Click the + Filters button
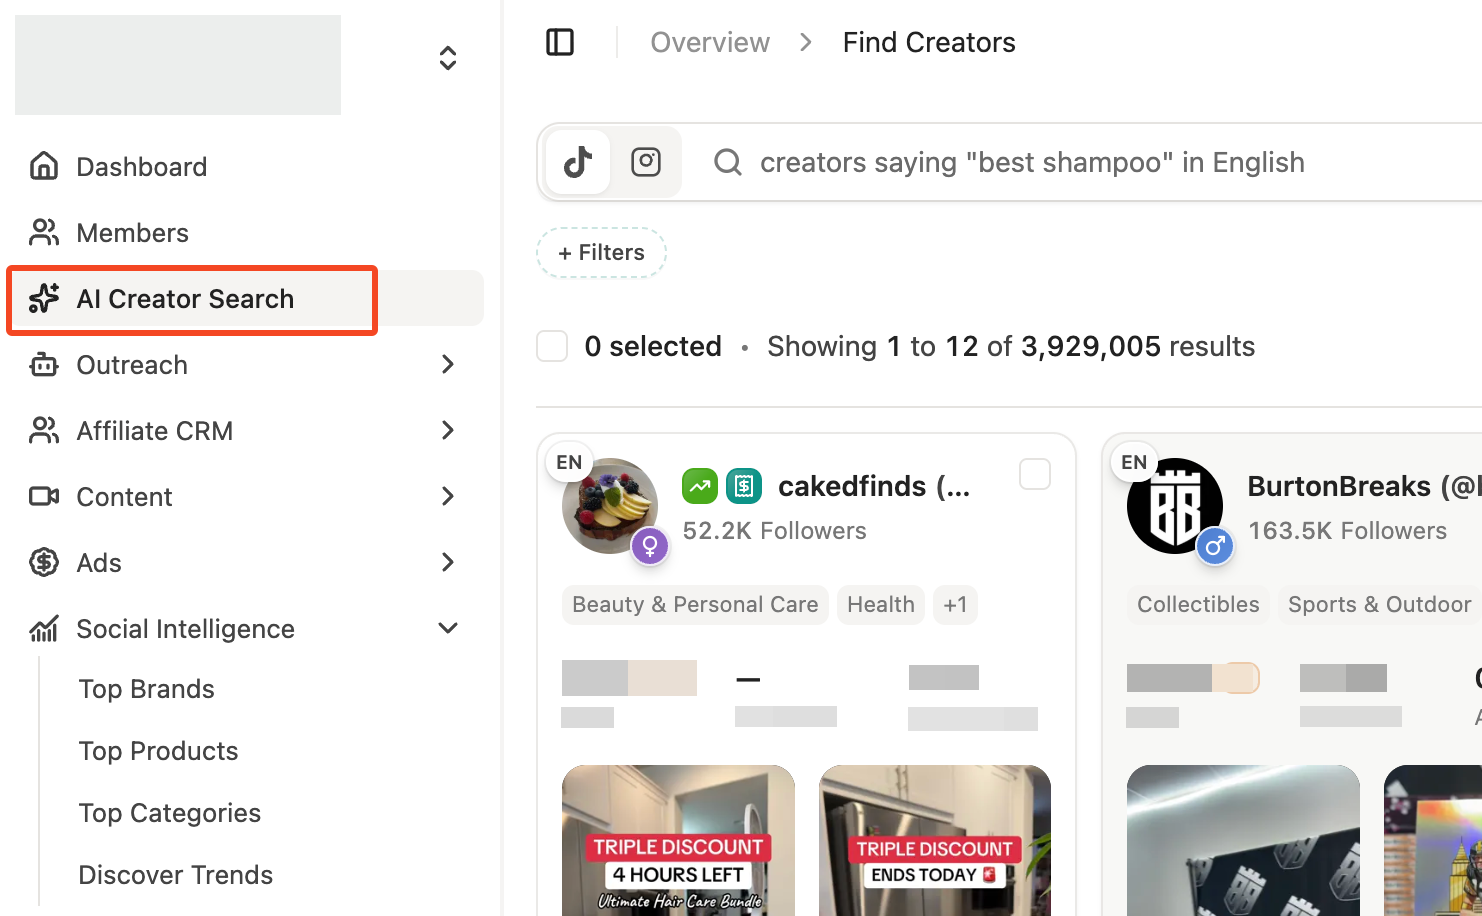 point(602,252)
